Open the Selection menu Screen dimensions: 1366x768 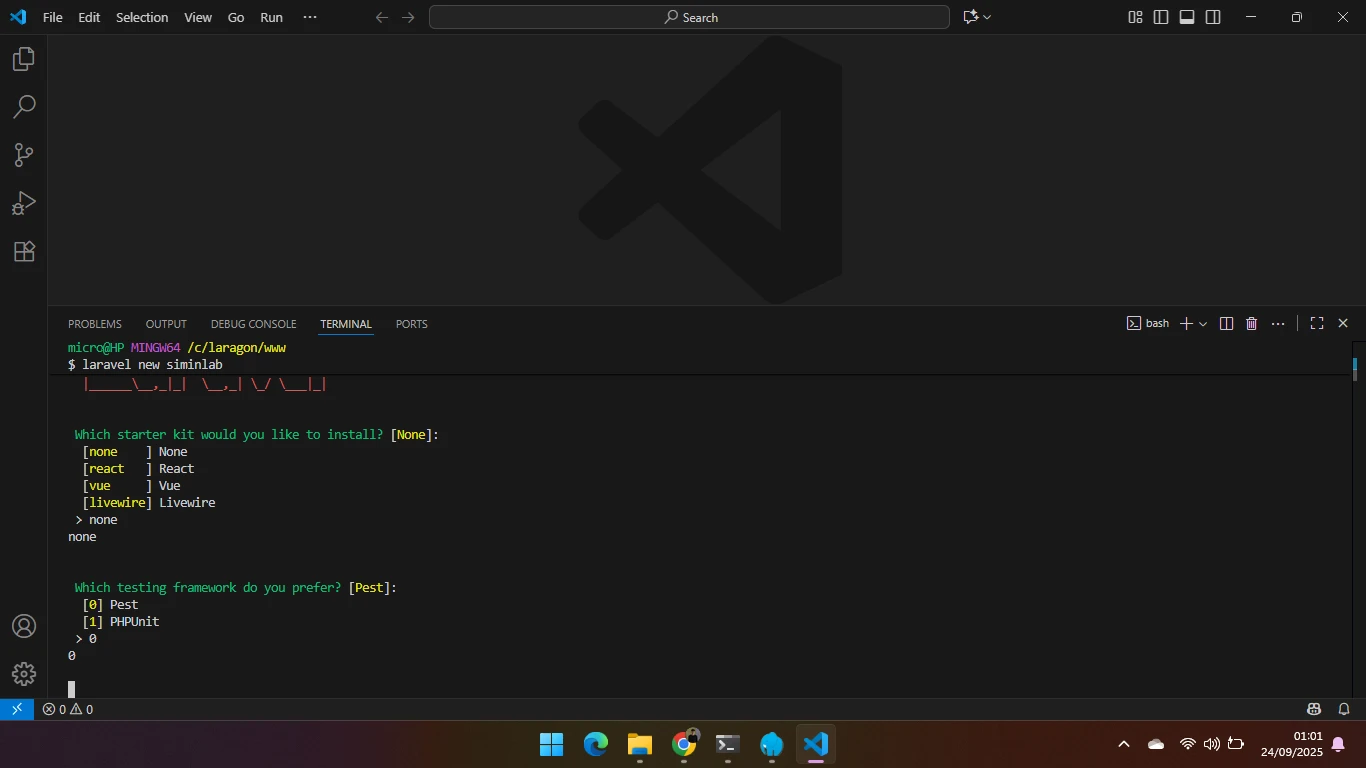tap(142, 17)
